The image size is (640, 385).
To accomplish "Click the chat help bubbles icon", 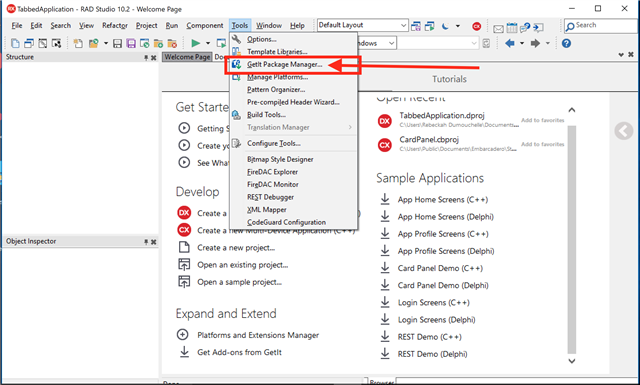I will [x=525, y=27].
